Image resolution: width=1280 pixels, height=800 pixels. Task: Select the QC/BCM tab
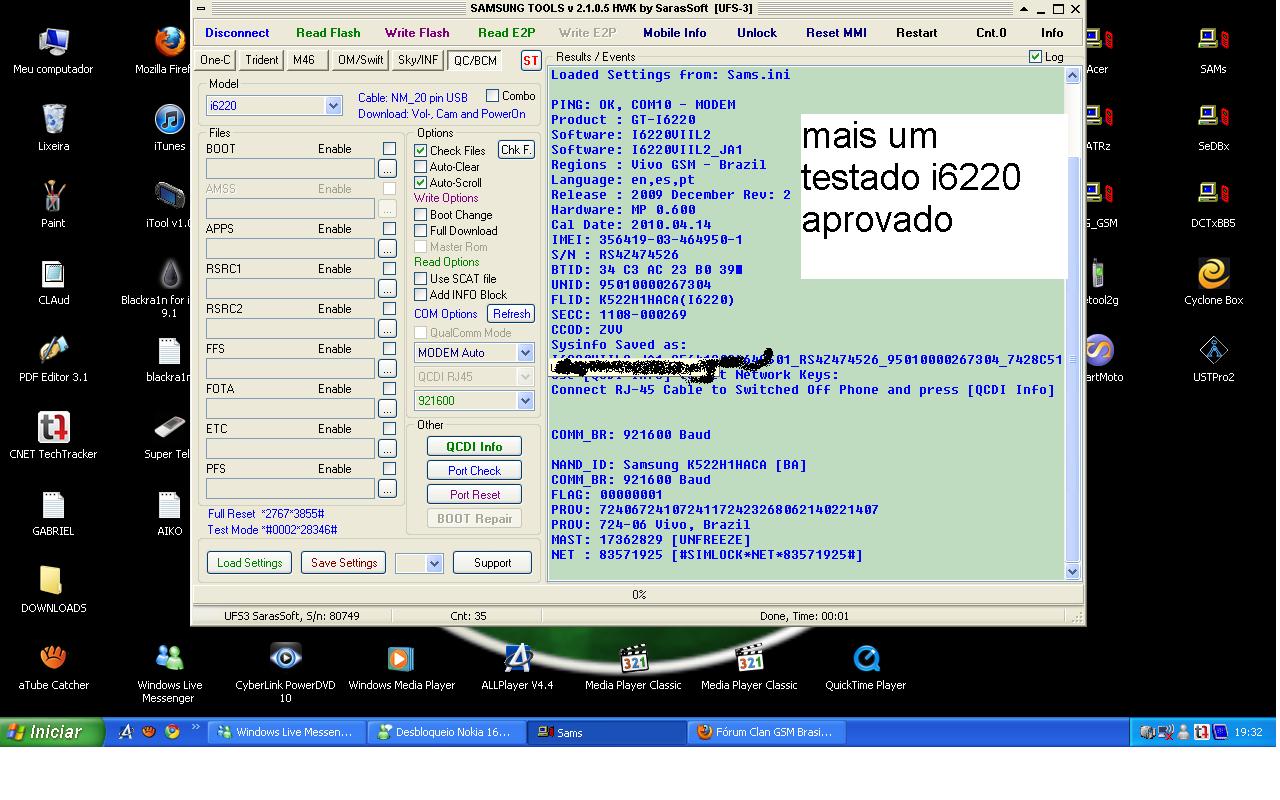click(475, 60)
